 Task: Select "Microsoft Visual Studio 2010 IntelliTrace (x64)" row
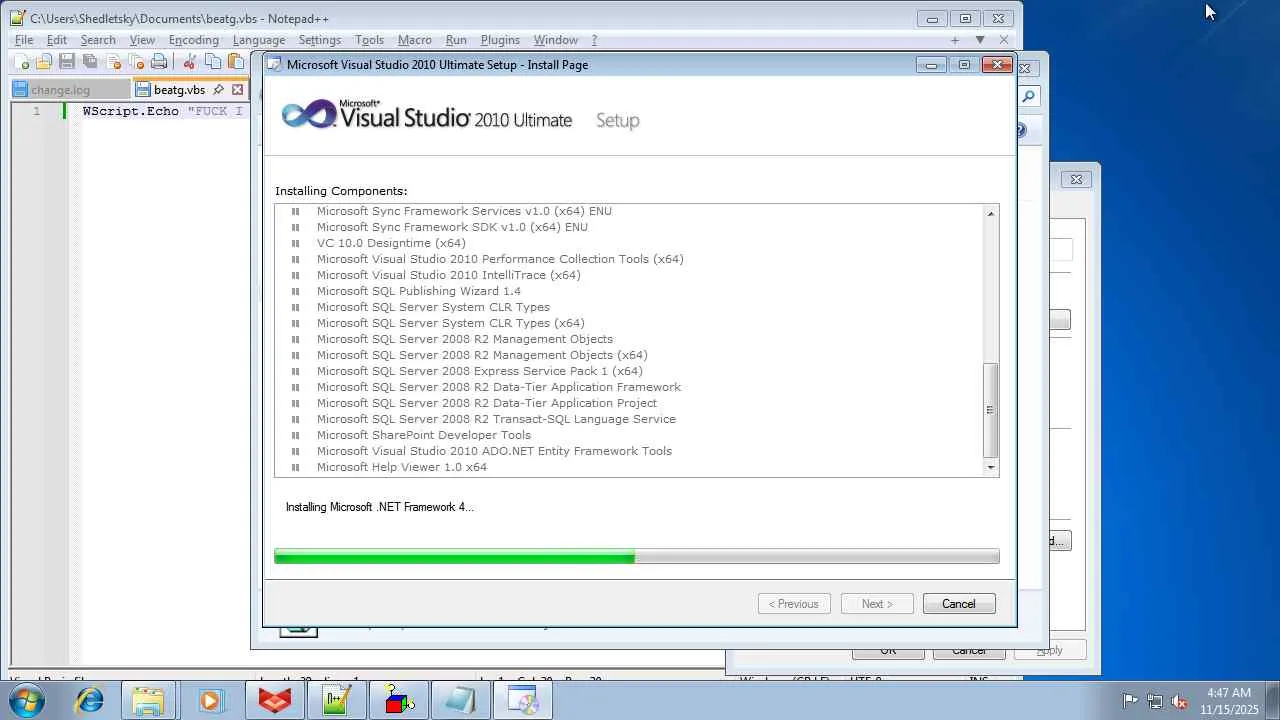click(449, 275)
